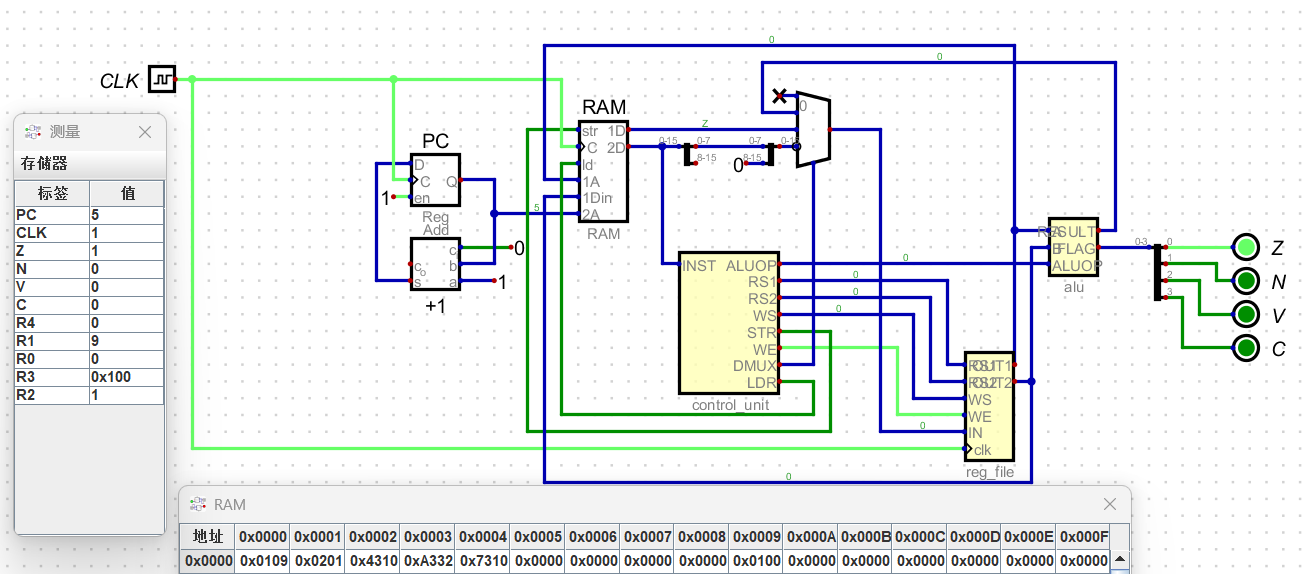
Task: Select the R1 row value 9
Action: (127, 340)
